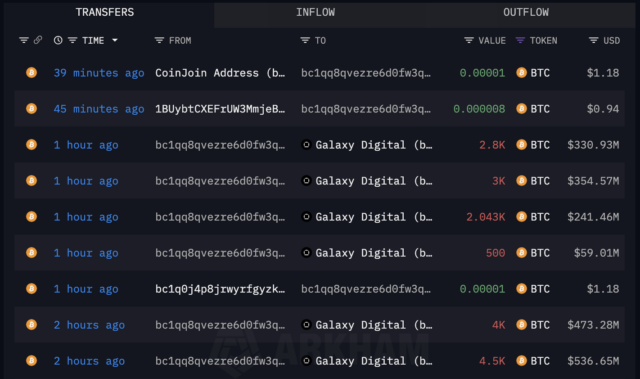Open Galaxy Digital recipient in the 4K row
The image size is (640, 379).
coord(373,325)
